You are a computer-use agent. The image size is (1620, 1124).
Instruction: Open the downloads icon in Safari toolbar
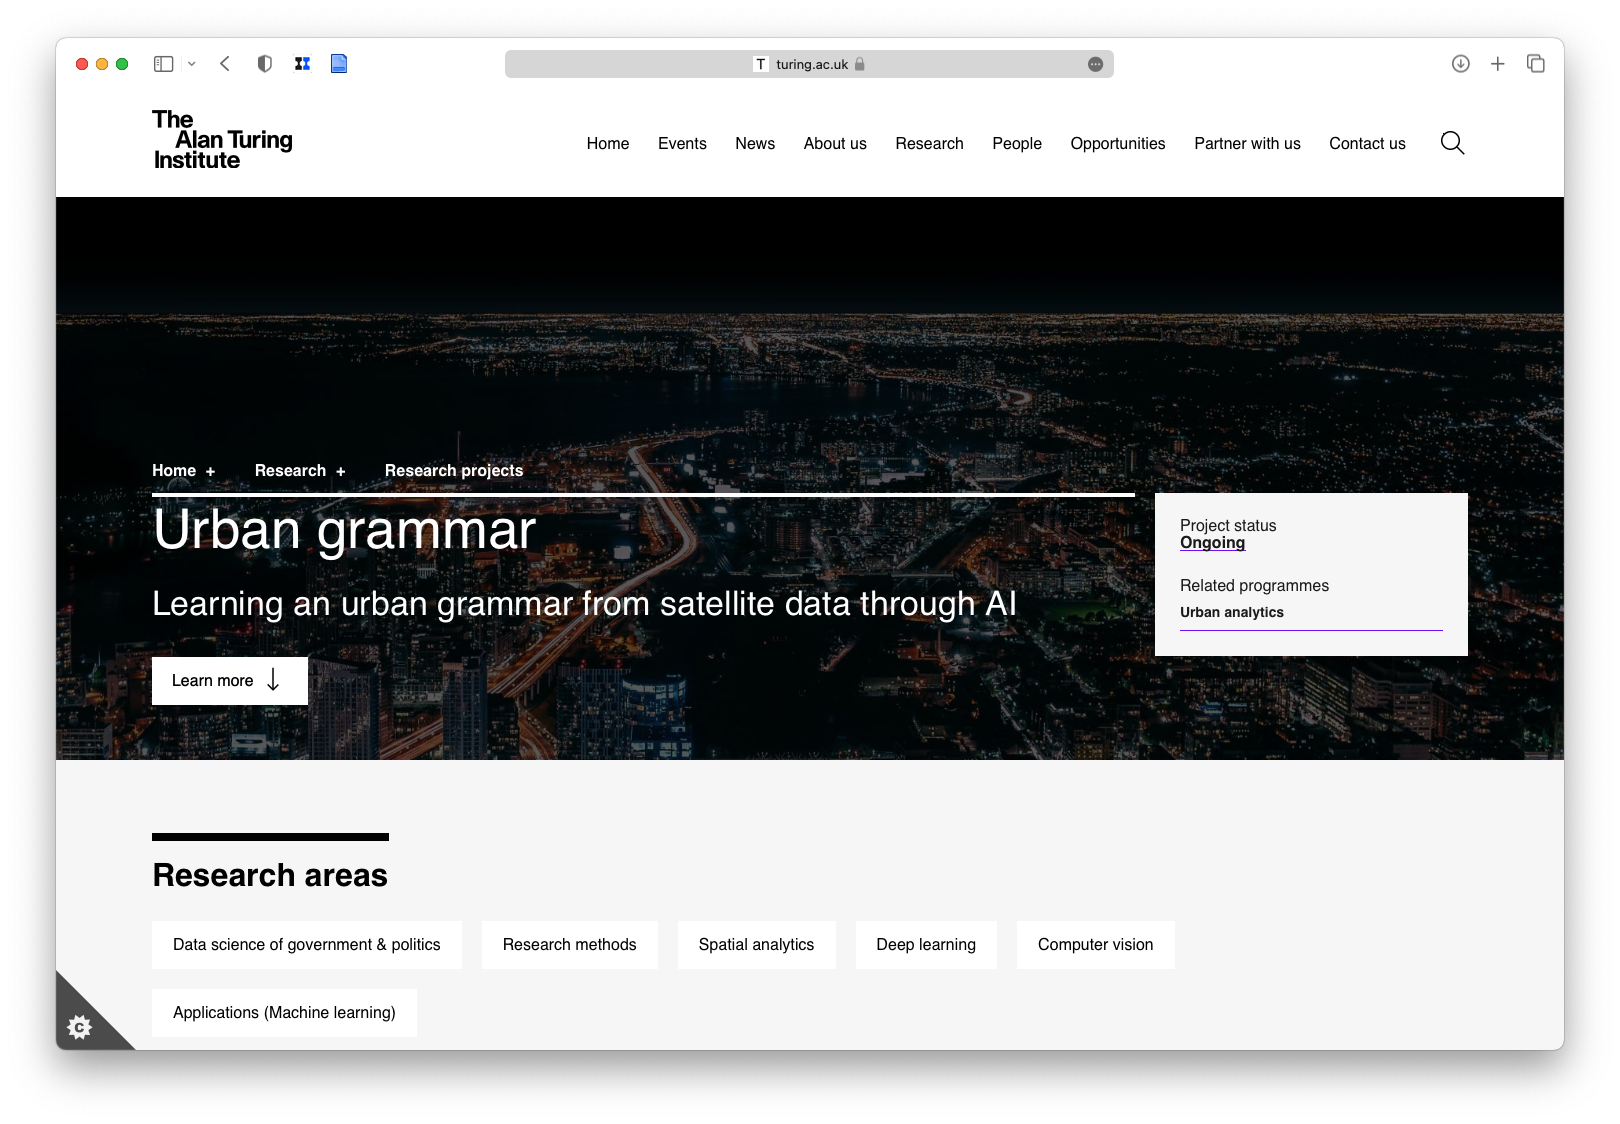[1460, 64]
